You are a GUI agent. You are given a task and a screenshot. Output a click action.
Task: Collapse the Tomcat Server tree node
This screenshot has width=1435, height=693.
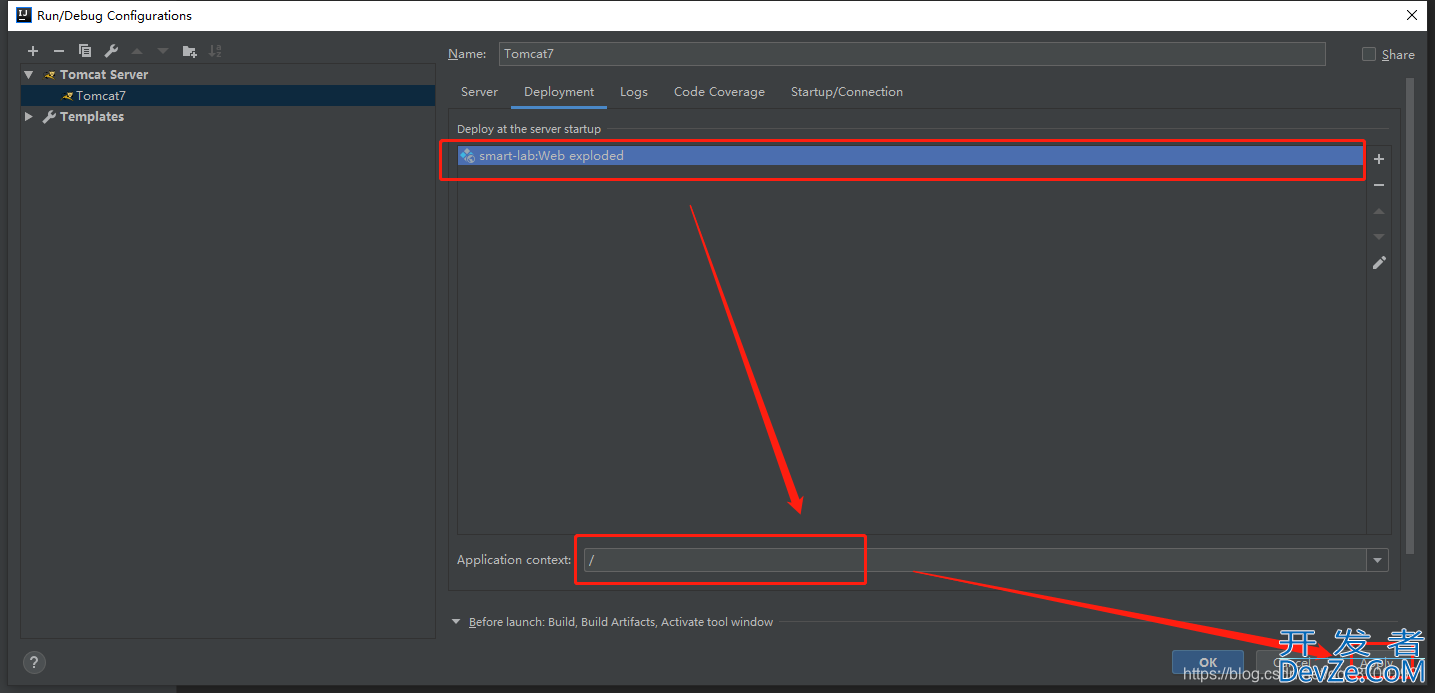point(29,75)
